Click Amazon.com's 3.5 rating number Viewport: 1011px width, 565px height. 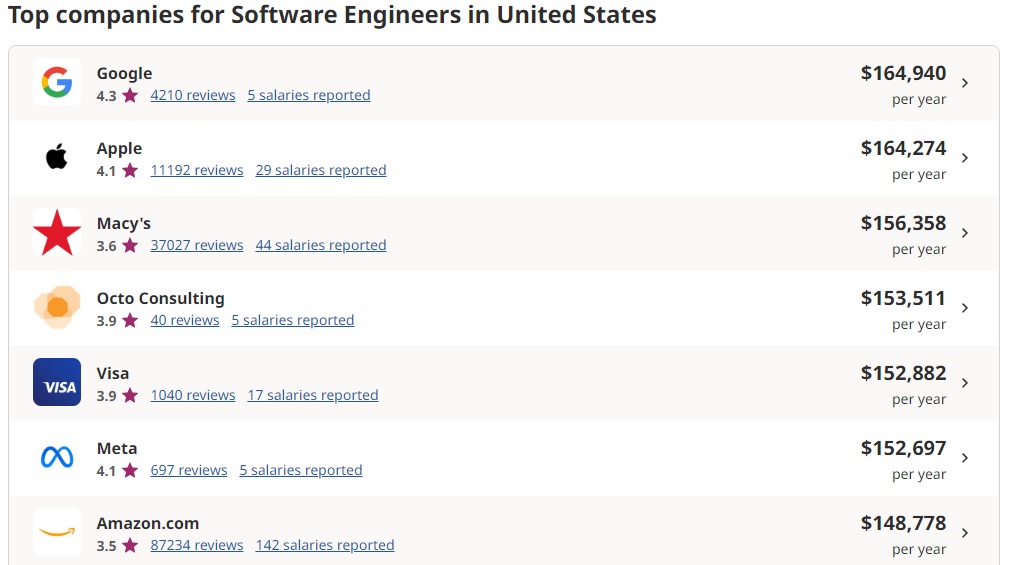(x=106, y=546)
